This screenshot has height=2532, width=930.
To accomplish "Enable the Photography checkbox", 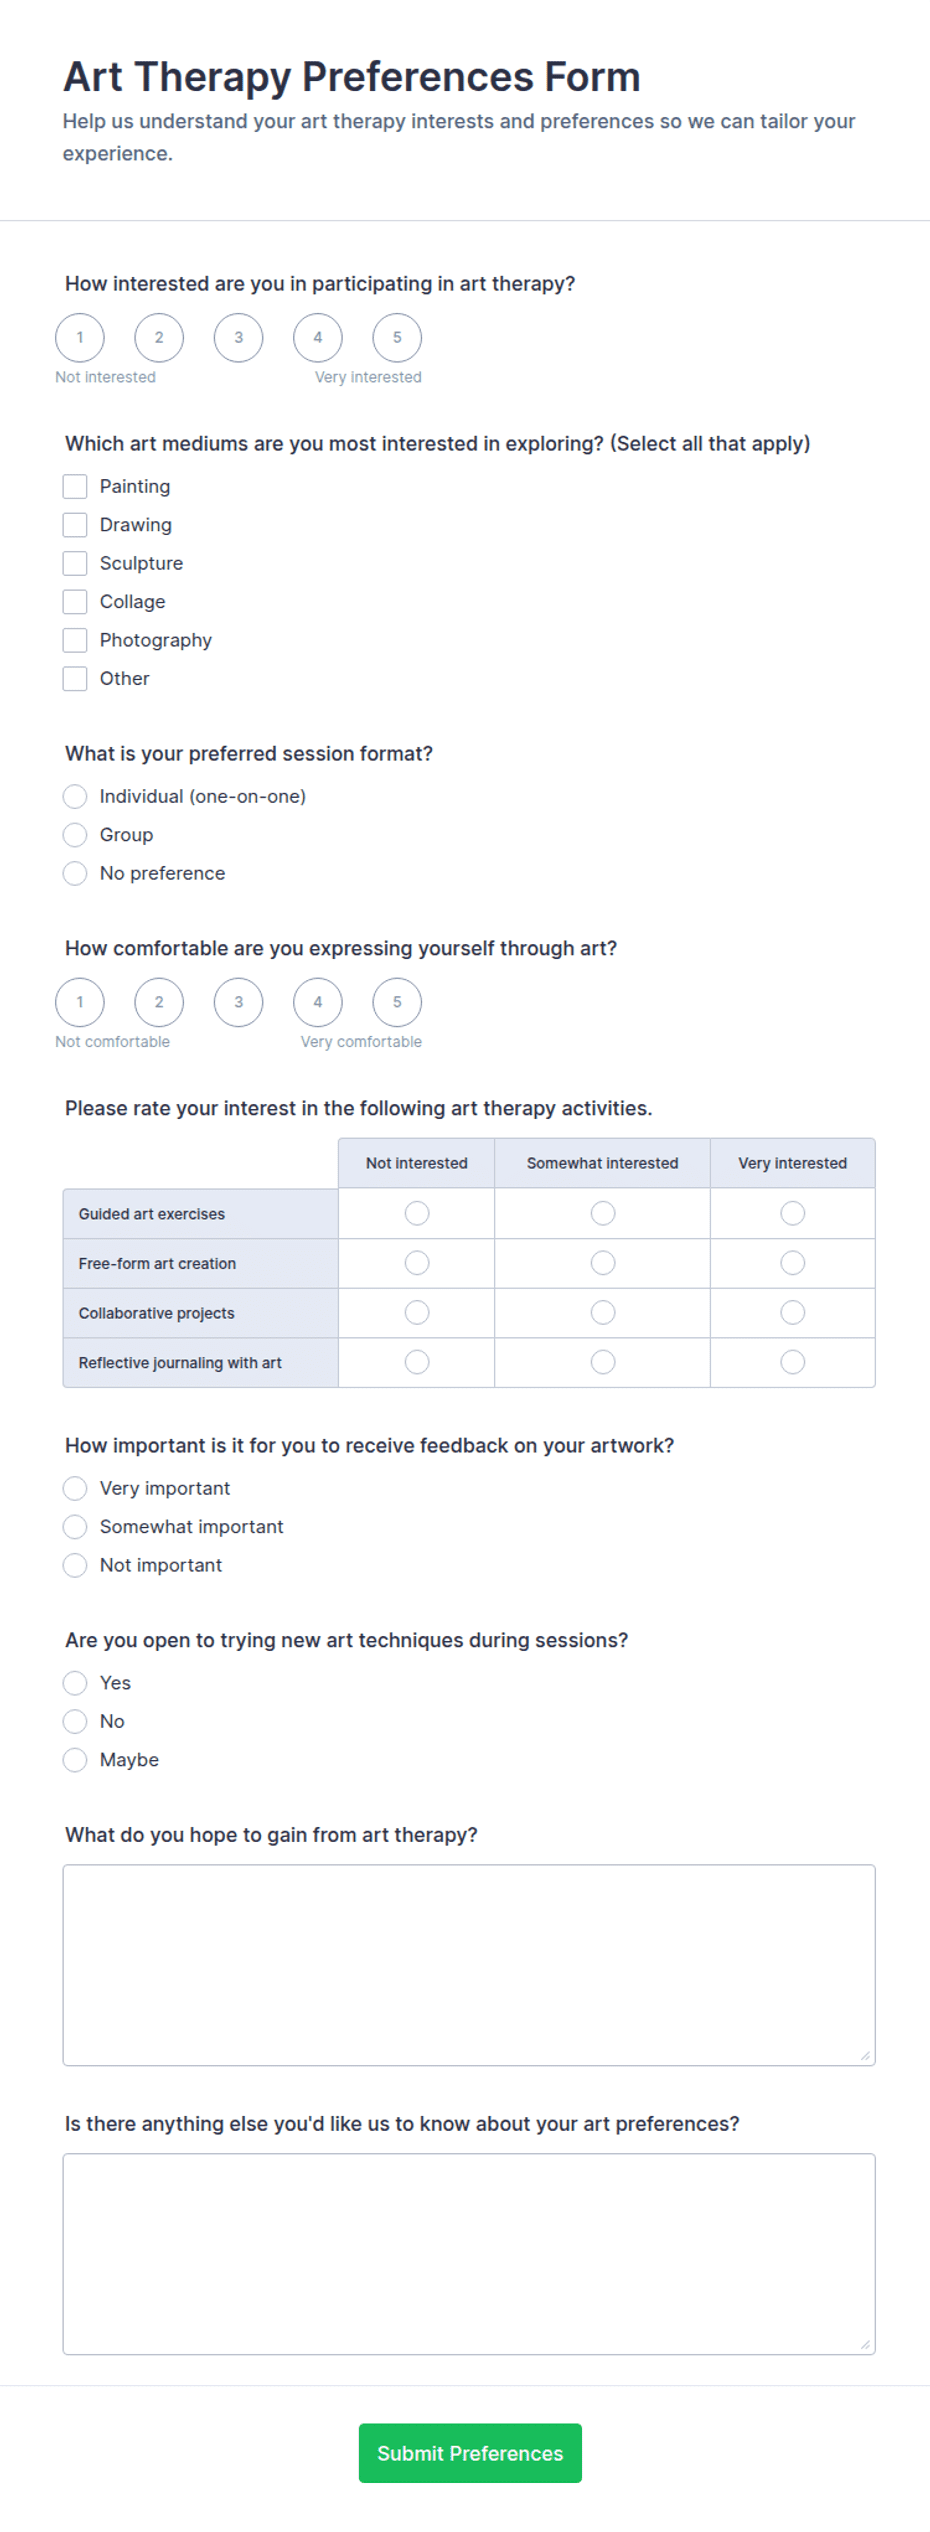I will pos(75,640).
